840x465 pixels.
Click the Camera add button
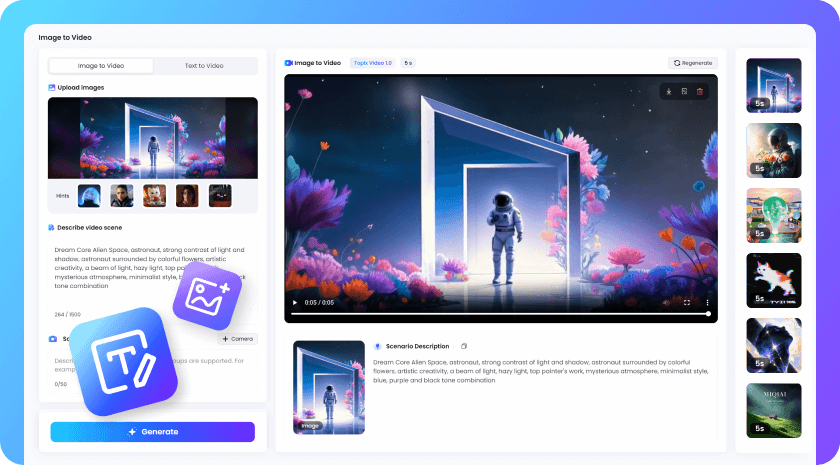238,339
